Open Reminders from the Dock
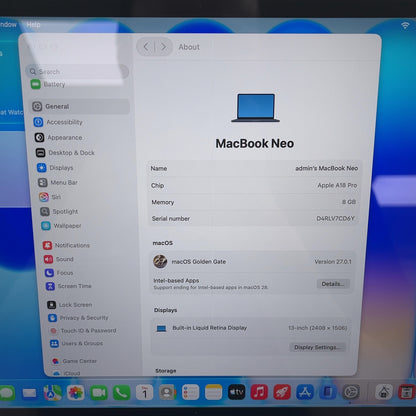 (x=191, y=392)
